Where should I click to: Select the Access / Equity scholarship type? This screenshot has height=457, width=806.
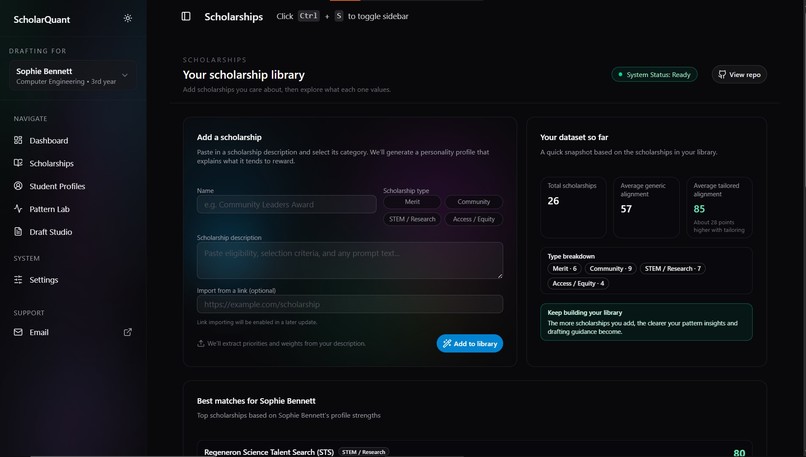[473, 219]
